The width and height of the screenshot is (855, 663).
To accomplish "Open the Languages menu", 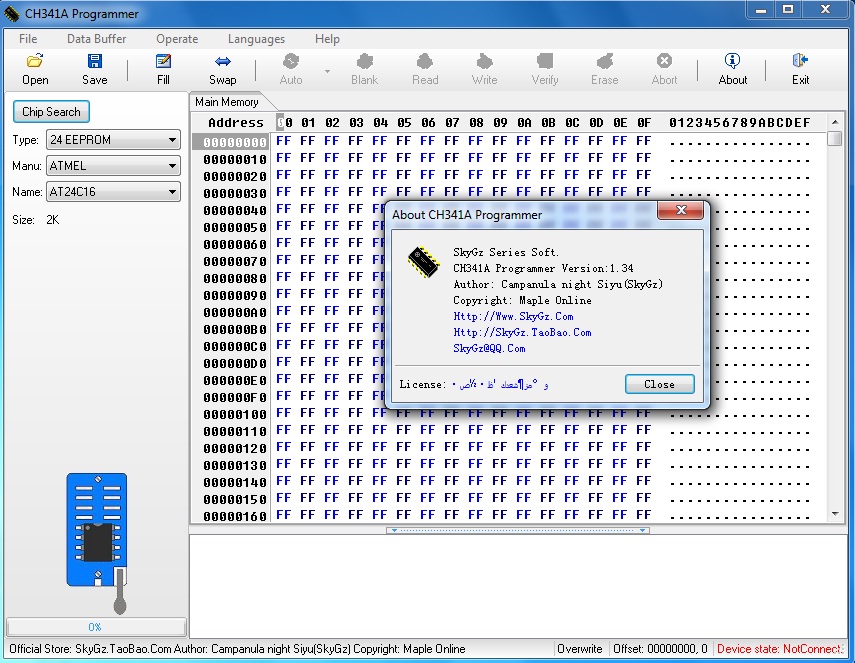I will [256, 39].
